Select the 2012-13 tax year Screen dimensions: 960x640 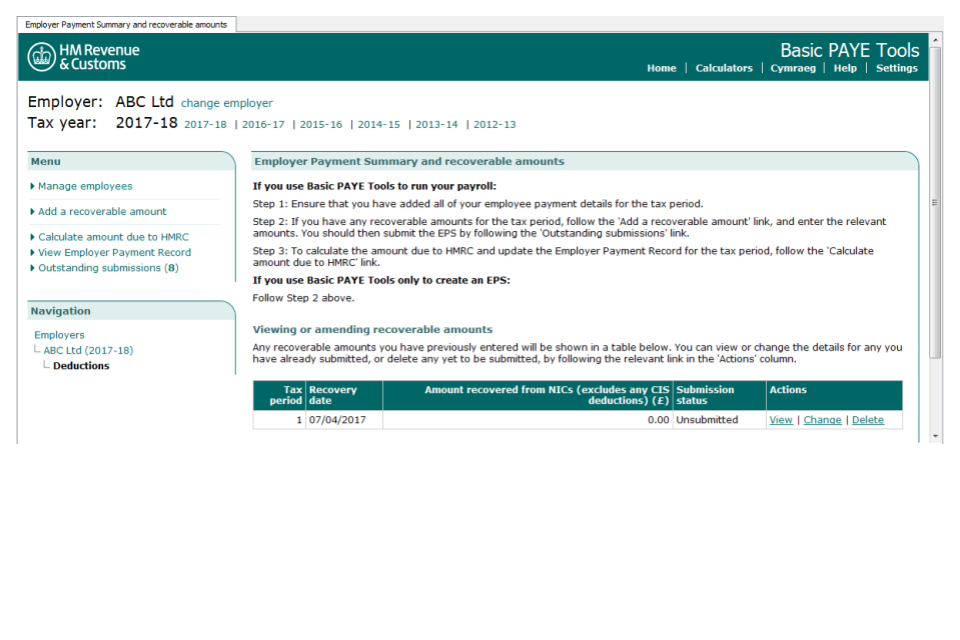click(x=492, y=124)
